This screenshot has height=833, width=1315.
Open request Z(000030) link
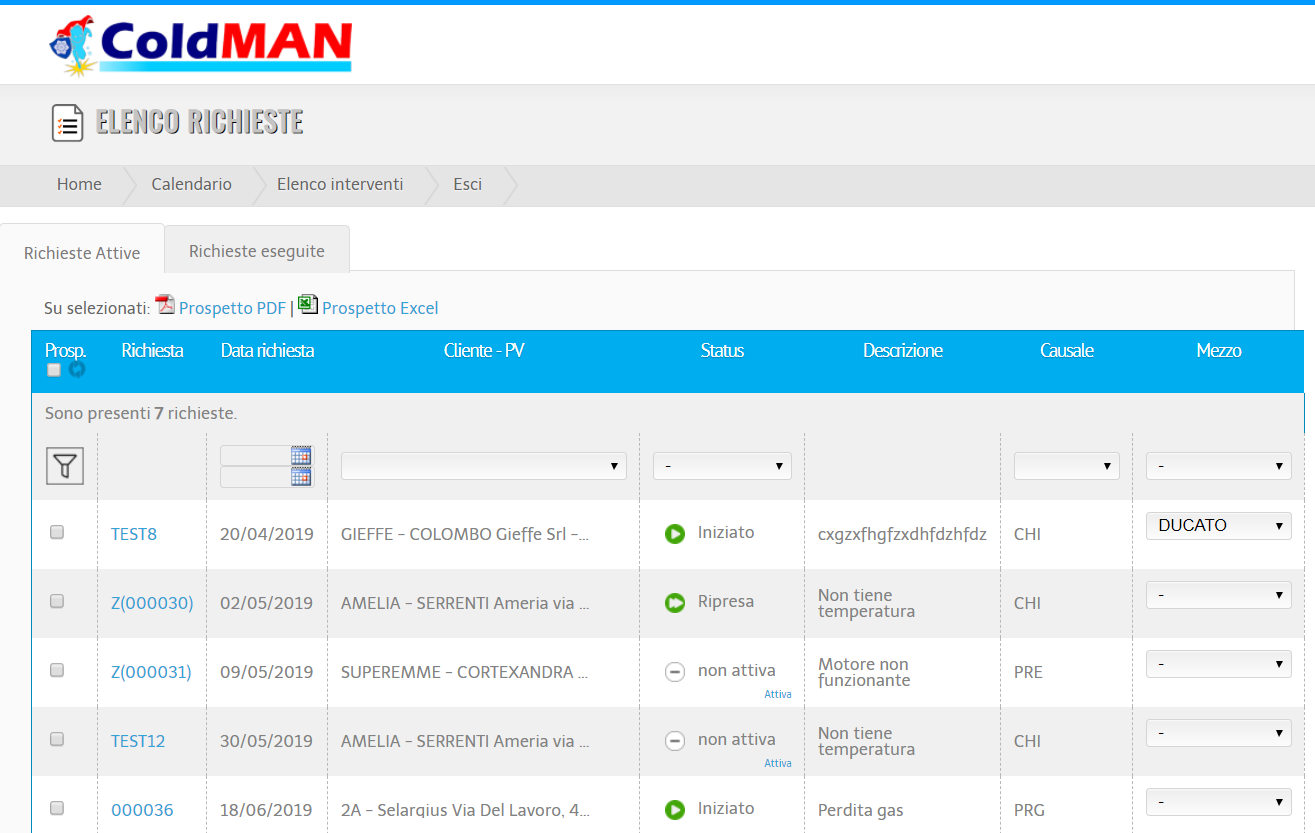pos(152,603)
